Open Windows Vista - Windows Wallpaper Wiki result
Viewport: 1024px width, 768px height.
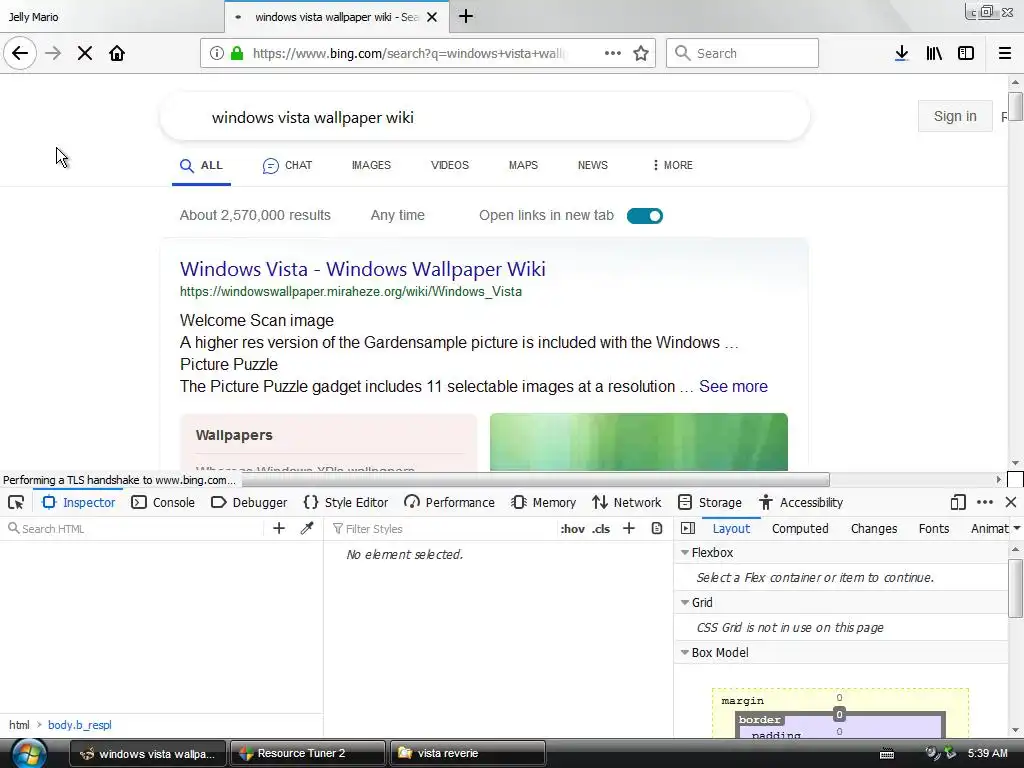click(x=362, y=269)
